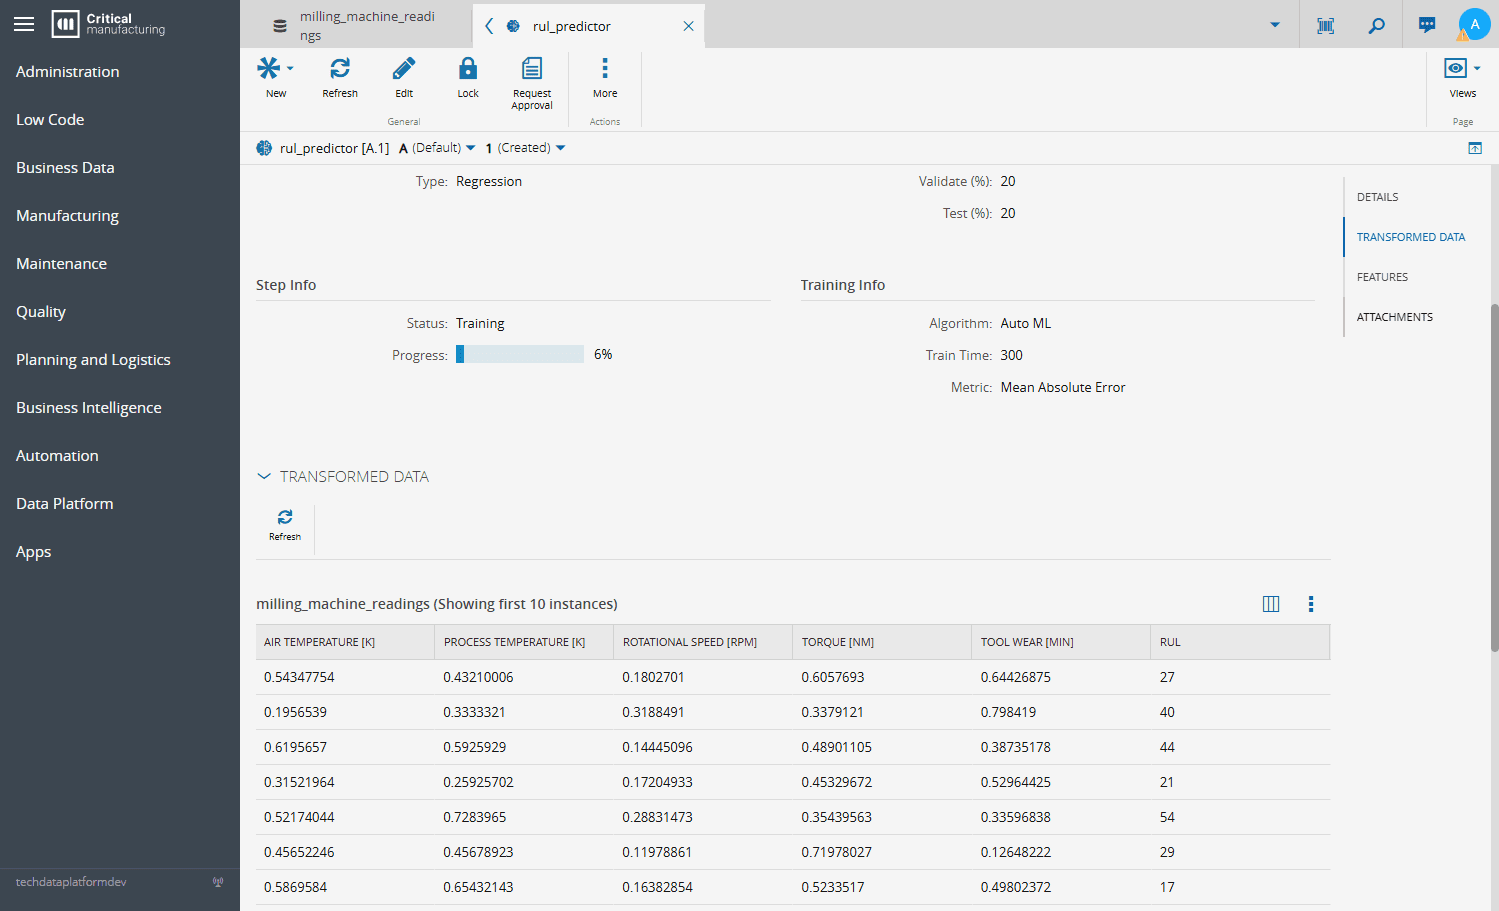Click the table column chooser icon
This screenshot has height=911, width=1499.
click(1271, 604)
